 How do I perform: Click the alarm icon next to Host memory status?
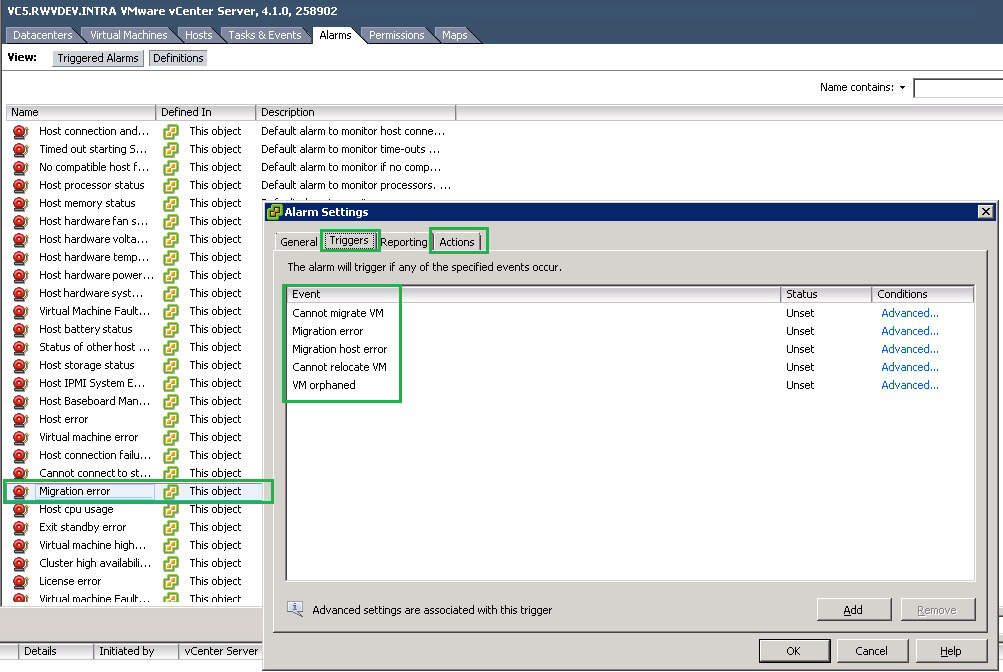click(x=20, y=203)
